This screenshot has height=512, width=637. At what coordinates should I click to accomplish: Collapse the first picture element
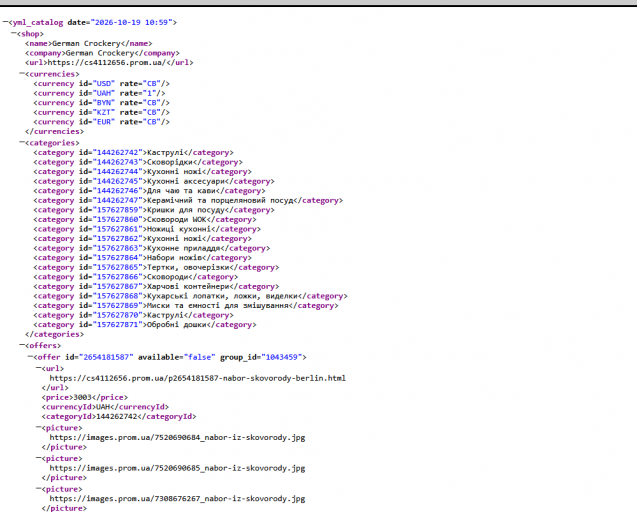click(38, 427)
